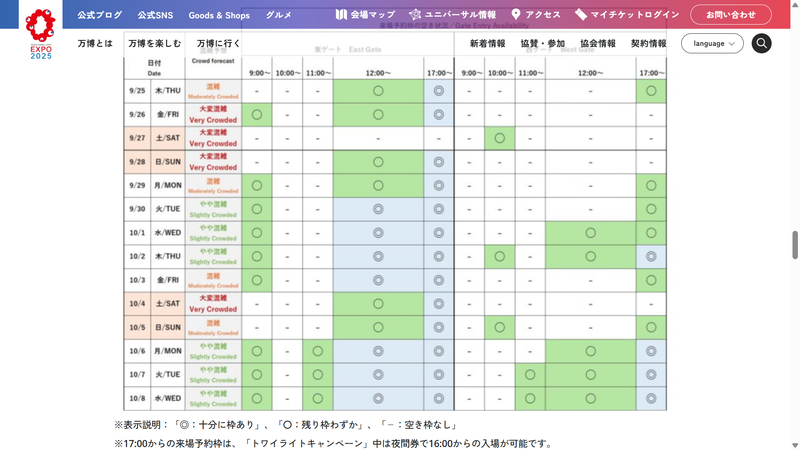The image size is (800, 450).
Task: Click 10/6 West Gate 12:00 circle
Action: tap(590, 351)
